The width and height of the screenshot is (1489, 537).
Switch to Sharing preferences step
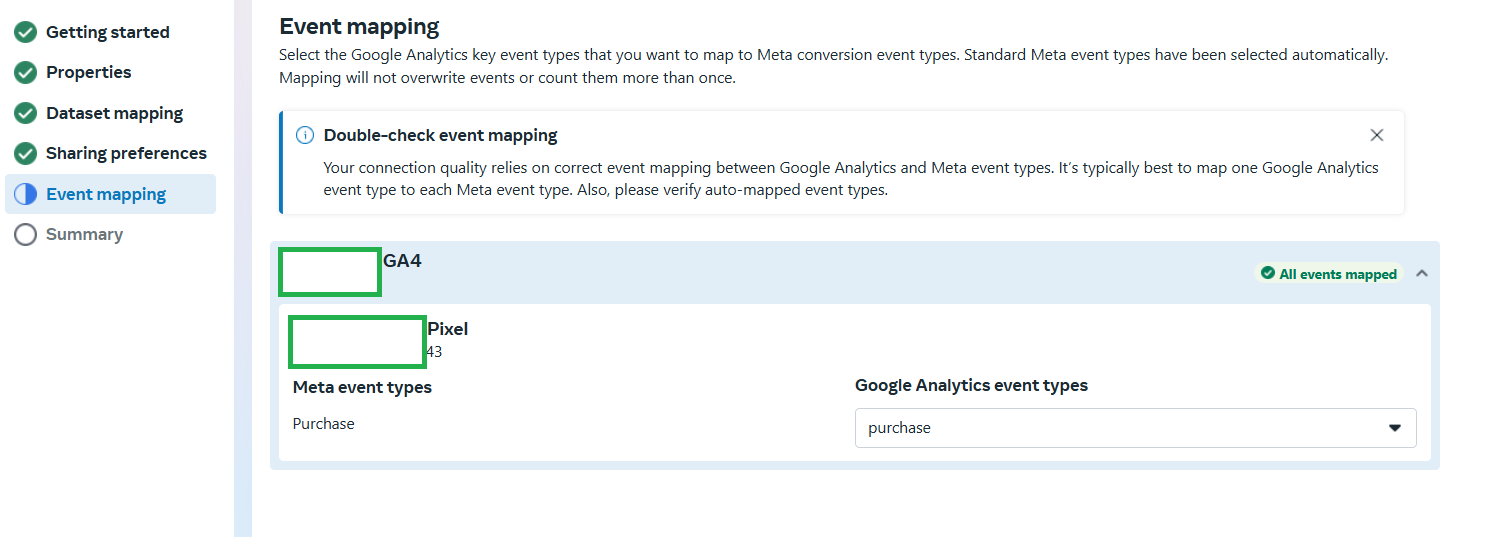click(126, 153)
